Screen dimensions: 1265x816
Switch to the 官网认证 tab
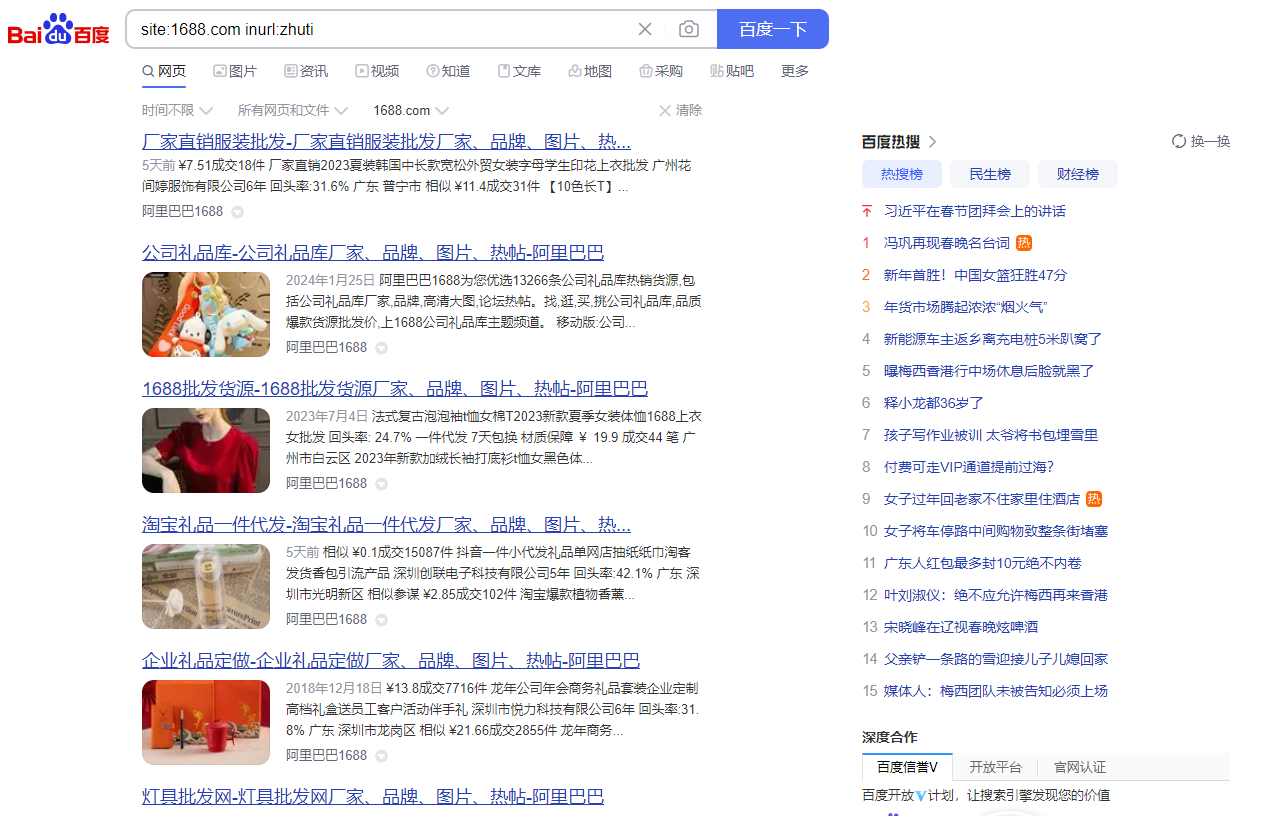[1080, 767]
